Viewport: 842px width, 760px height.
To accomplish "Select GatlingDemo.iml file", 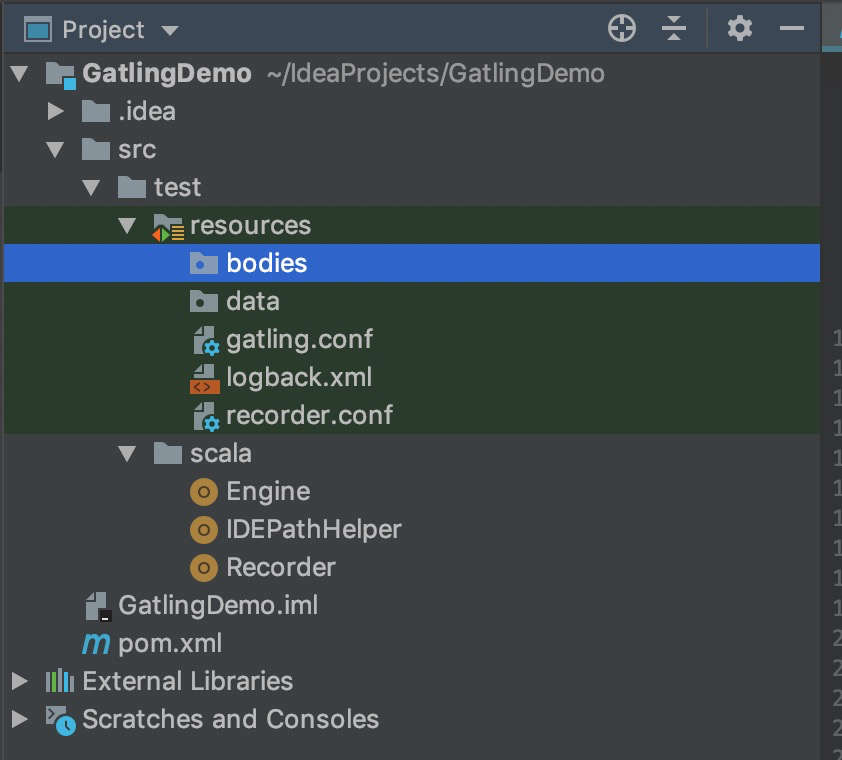I will (x=412, y=606).
